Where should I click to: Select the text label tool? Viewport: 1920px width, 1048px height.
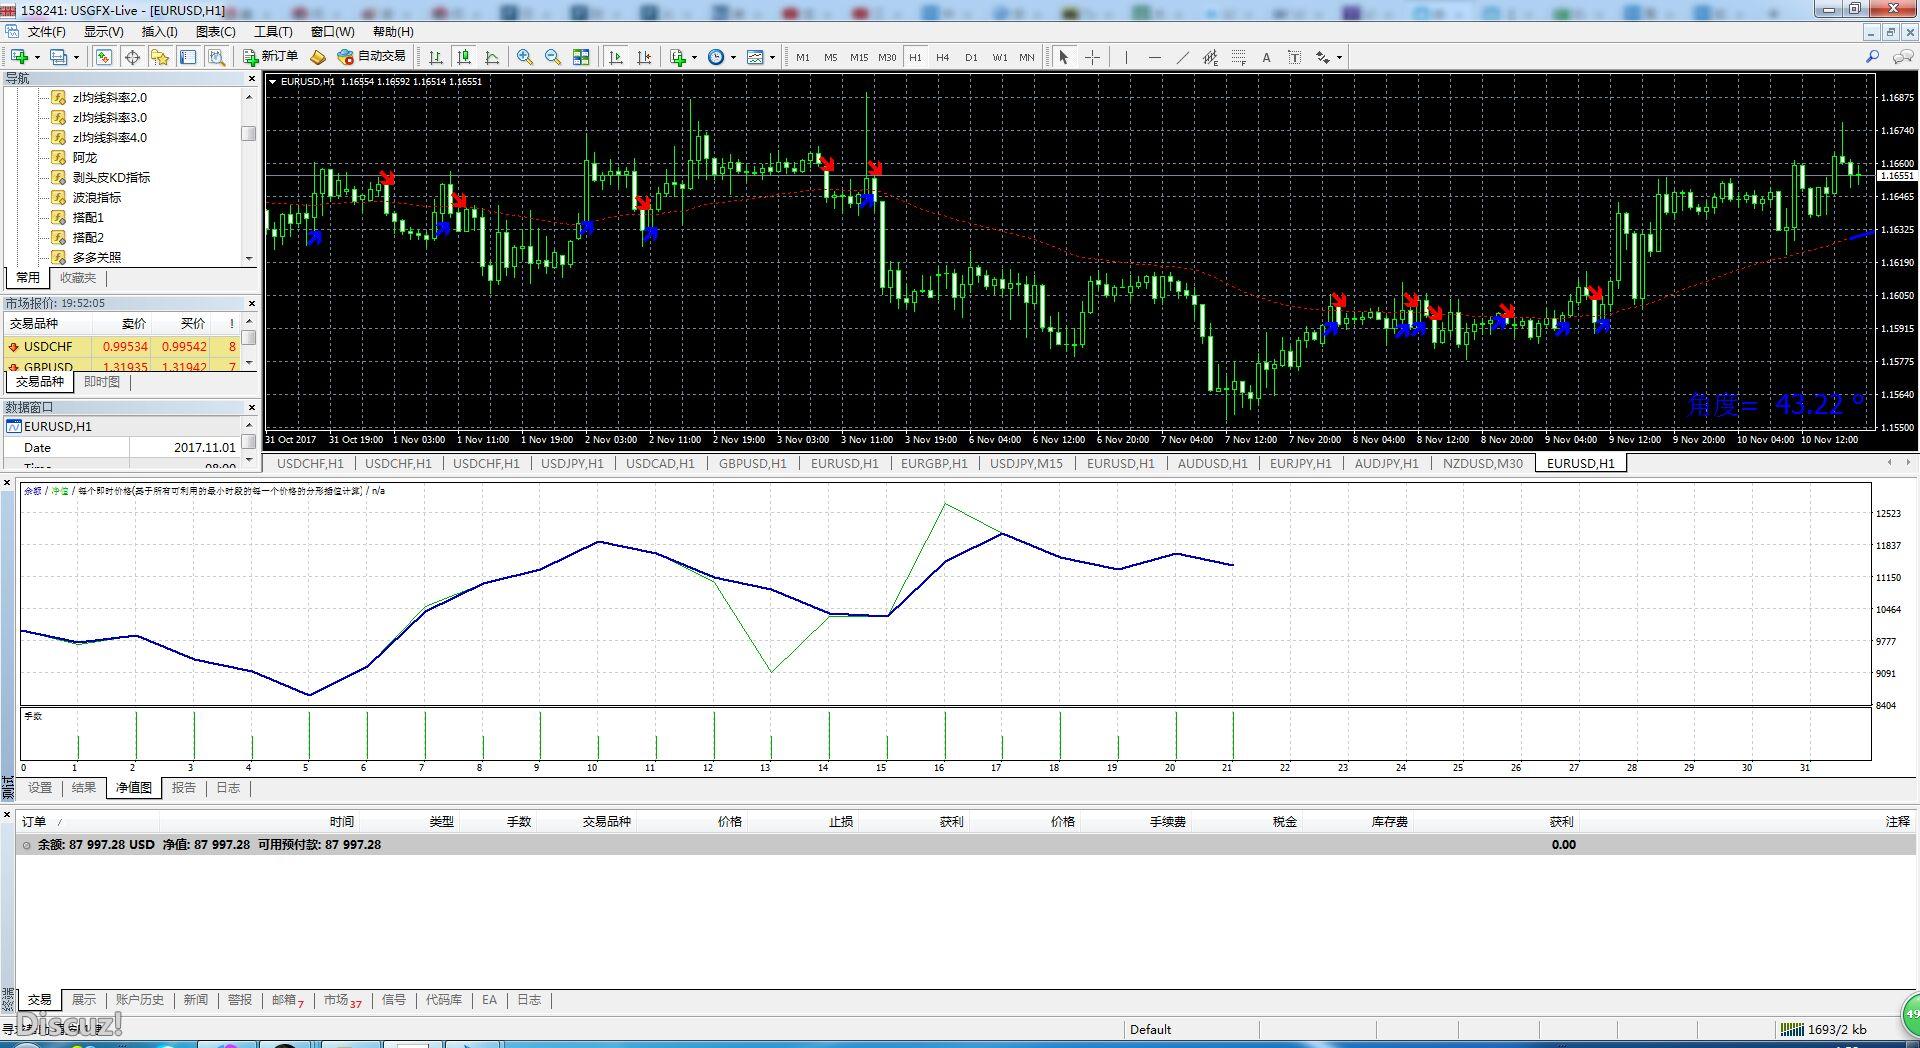(1294, 57)
